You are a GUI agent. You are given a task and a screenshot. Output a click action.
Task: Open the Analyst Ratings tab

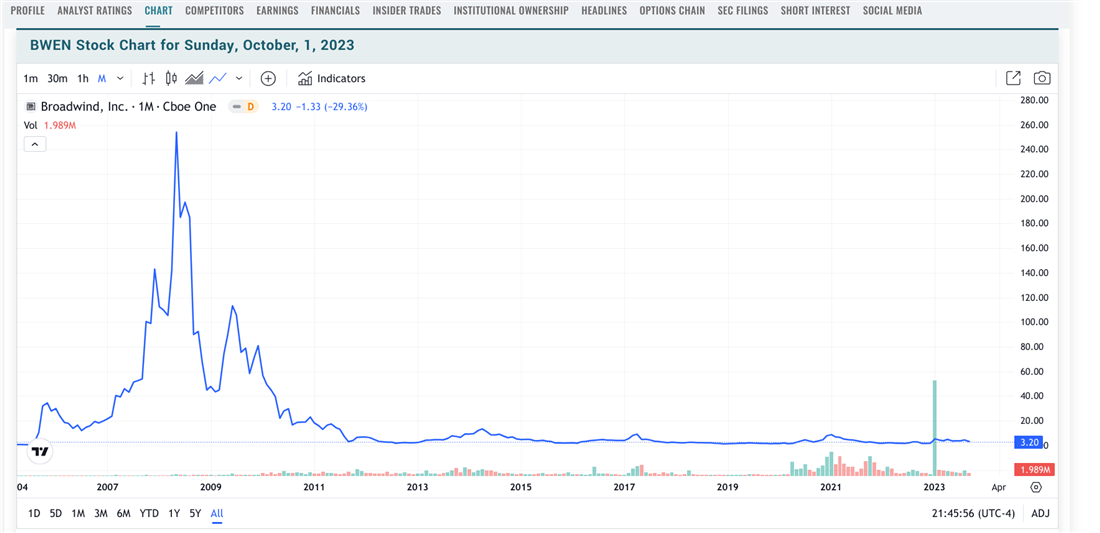tap(94, 11)
